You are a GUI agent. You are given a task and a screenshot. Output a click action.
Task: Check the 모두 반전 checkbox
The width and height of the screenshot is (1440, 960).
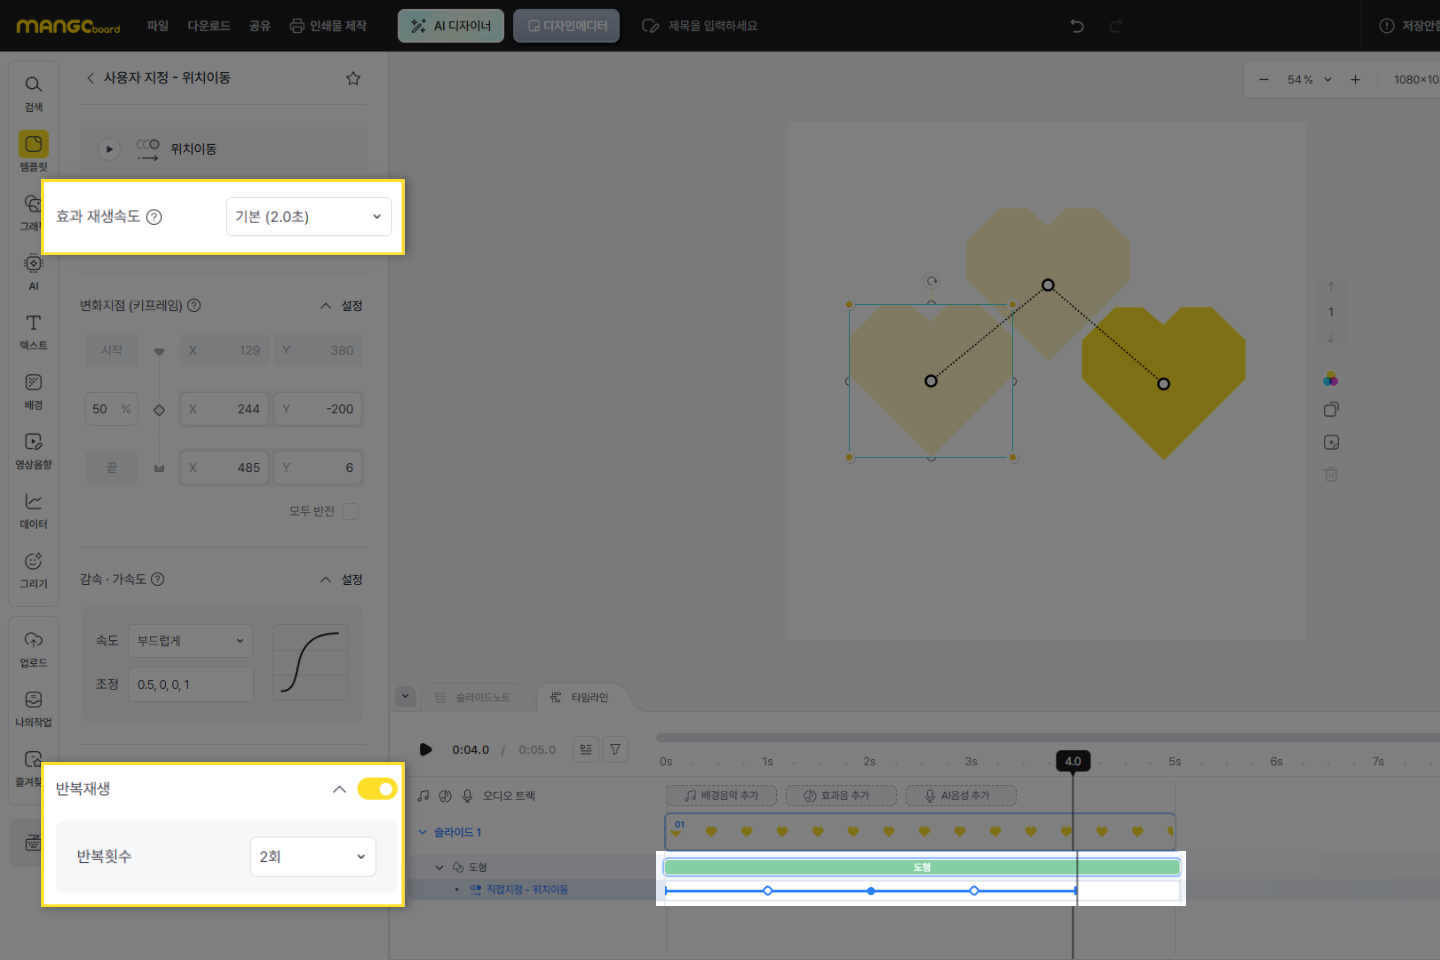pyautogui.click(x=350, y=511)
